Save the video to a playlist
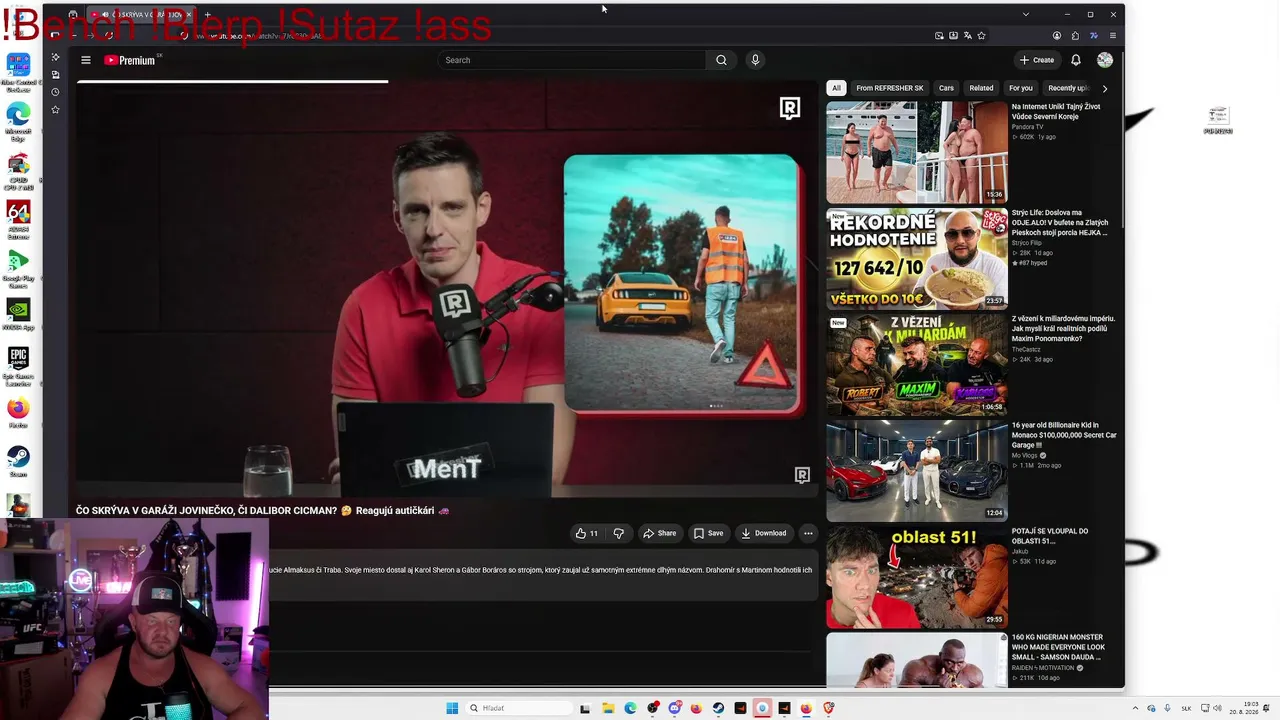 pos(708,533)
